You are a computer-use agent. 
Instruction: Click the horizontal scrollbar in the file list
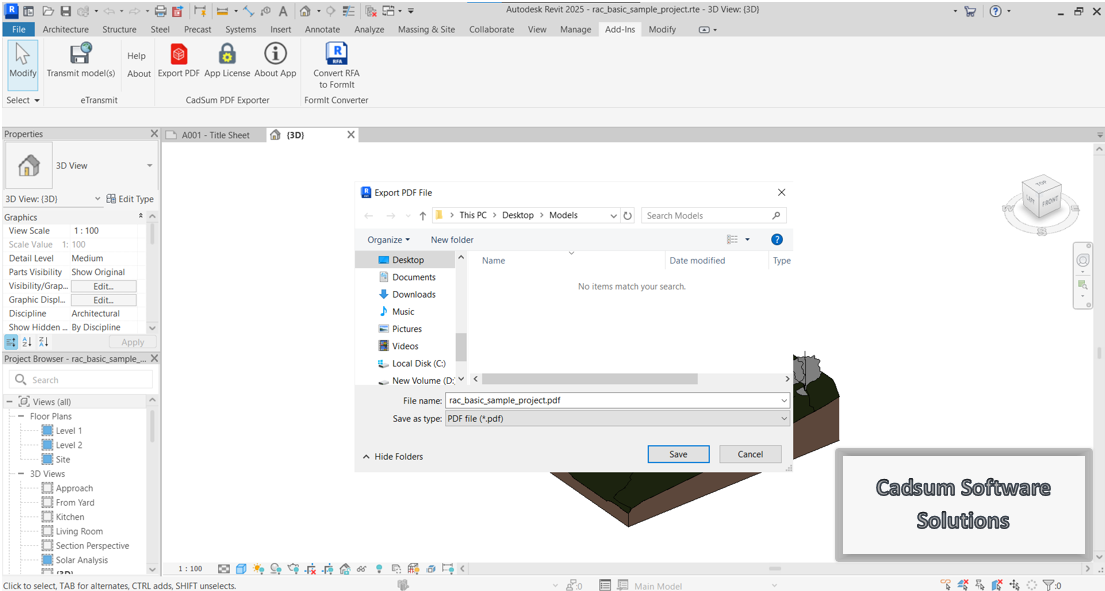(590, 379)
